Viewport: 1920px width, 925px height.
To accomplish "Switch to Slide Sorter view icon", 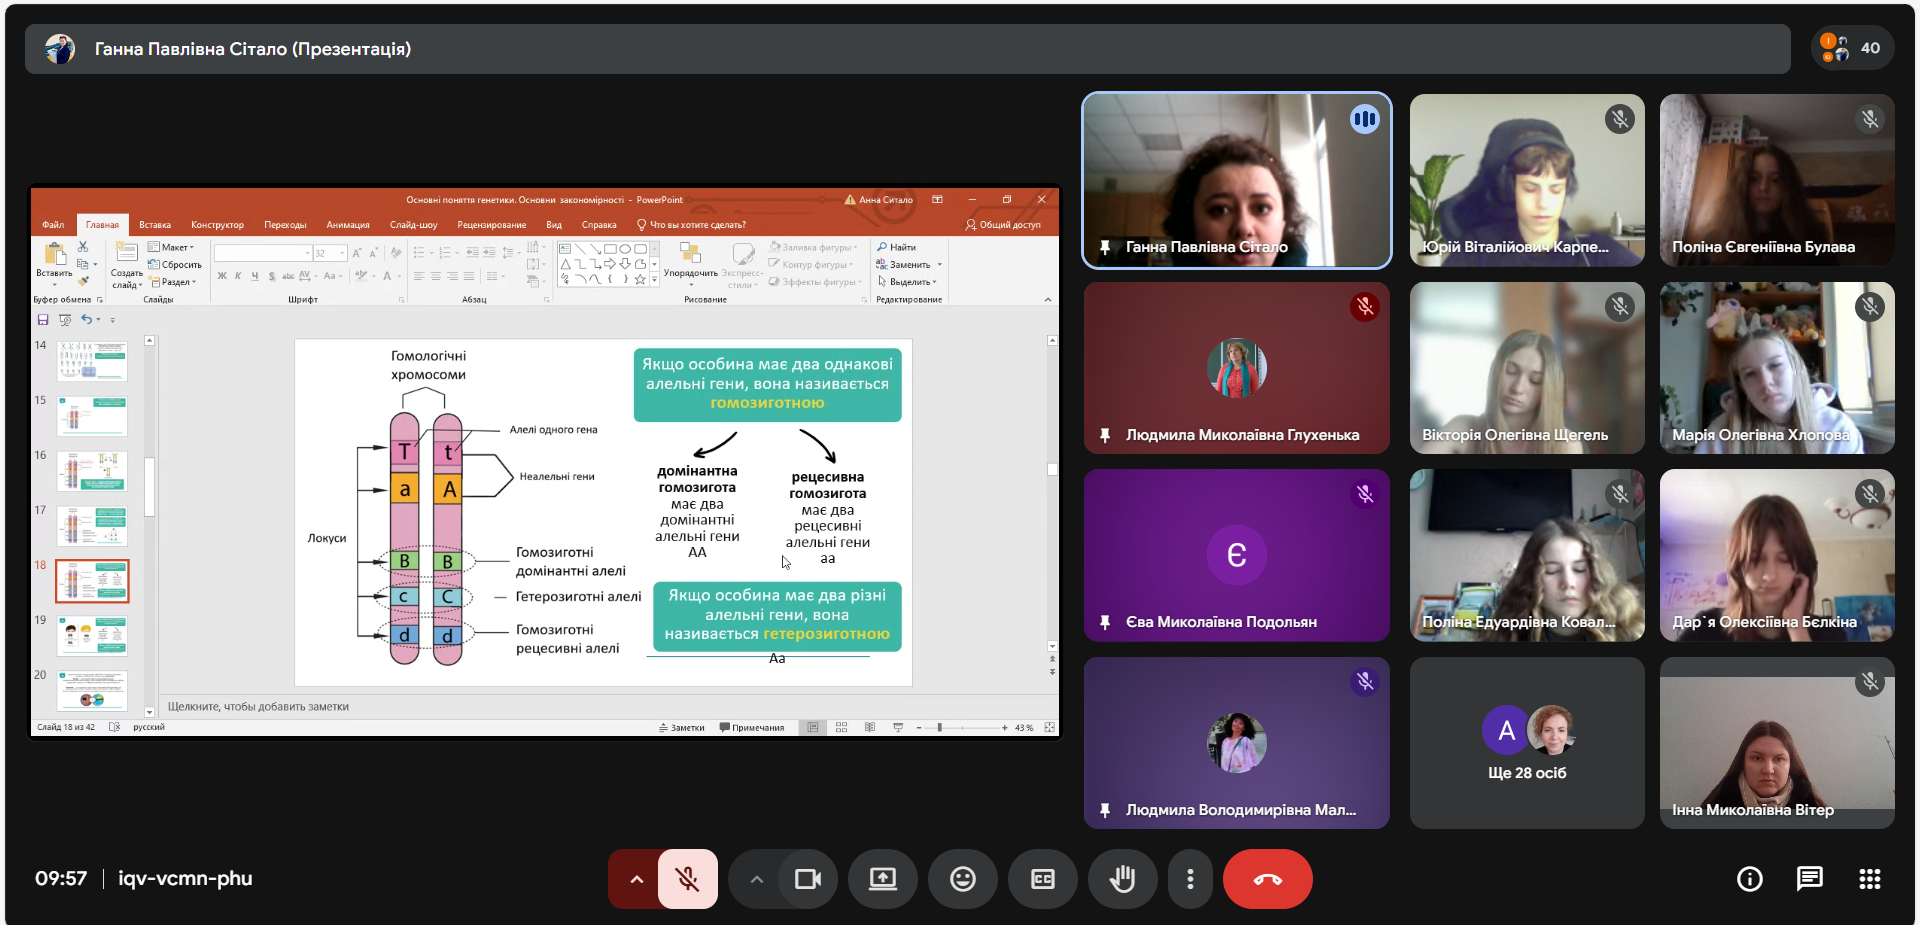I will coord(841,727).
